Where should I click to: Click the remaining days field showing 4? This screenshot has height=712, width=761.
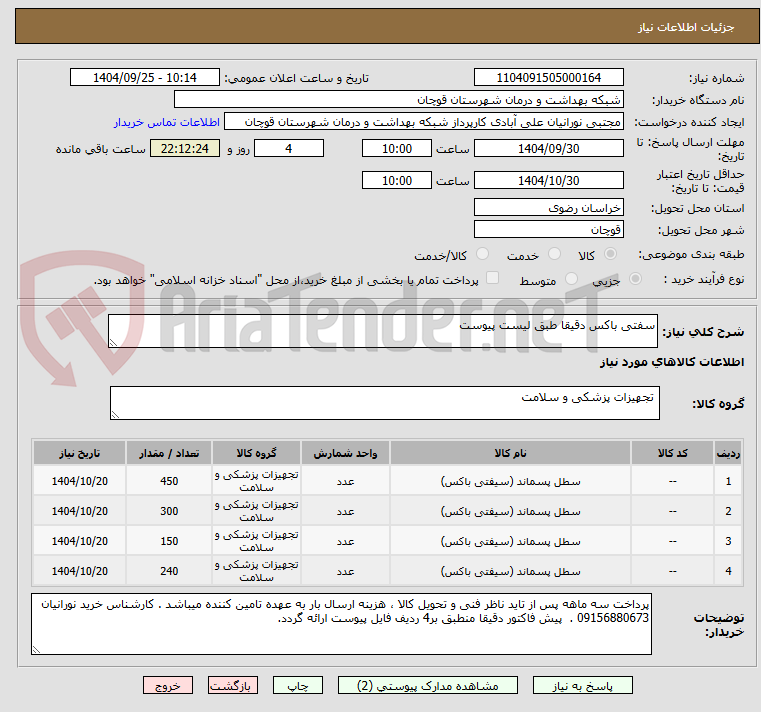point(289,148)
